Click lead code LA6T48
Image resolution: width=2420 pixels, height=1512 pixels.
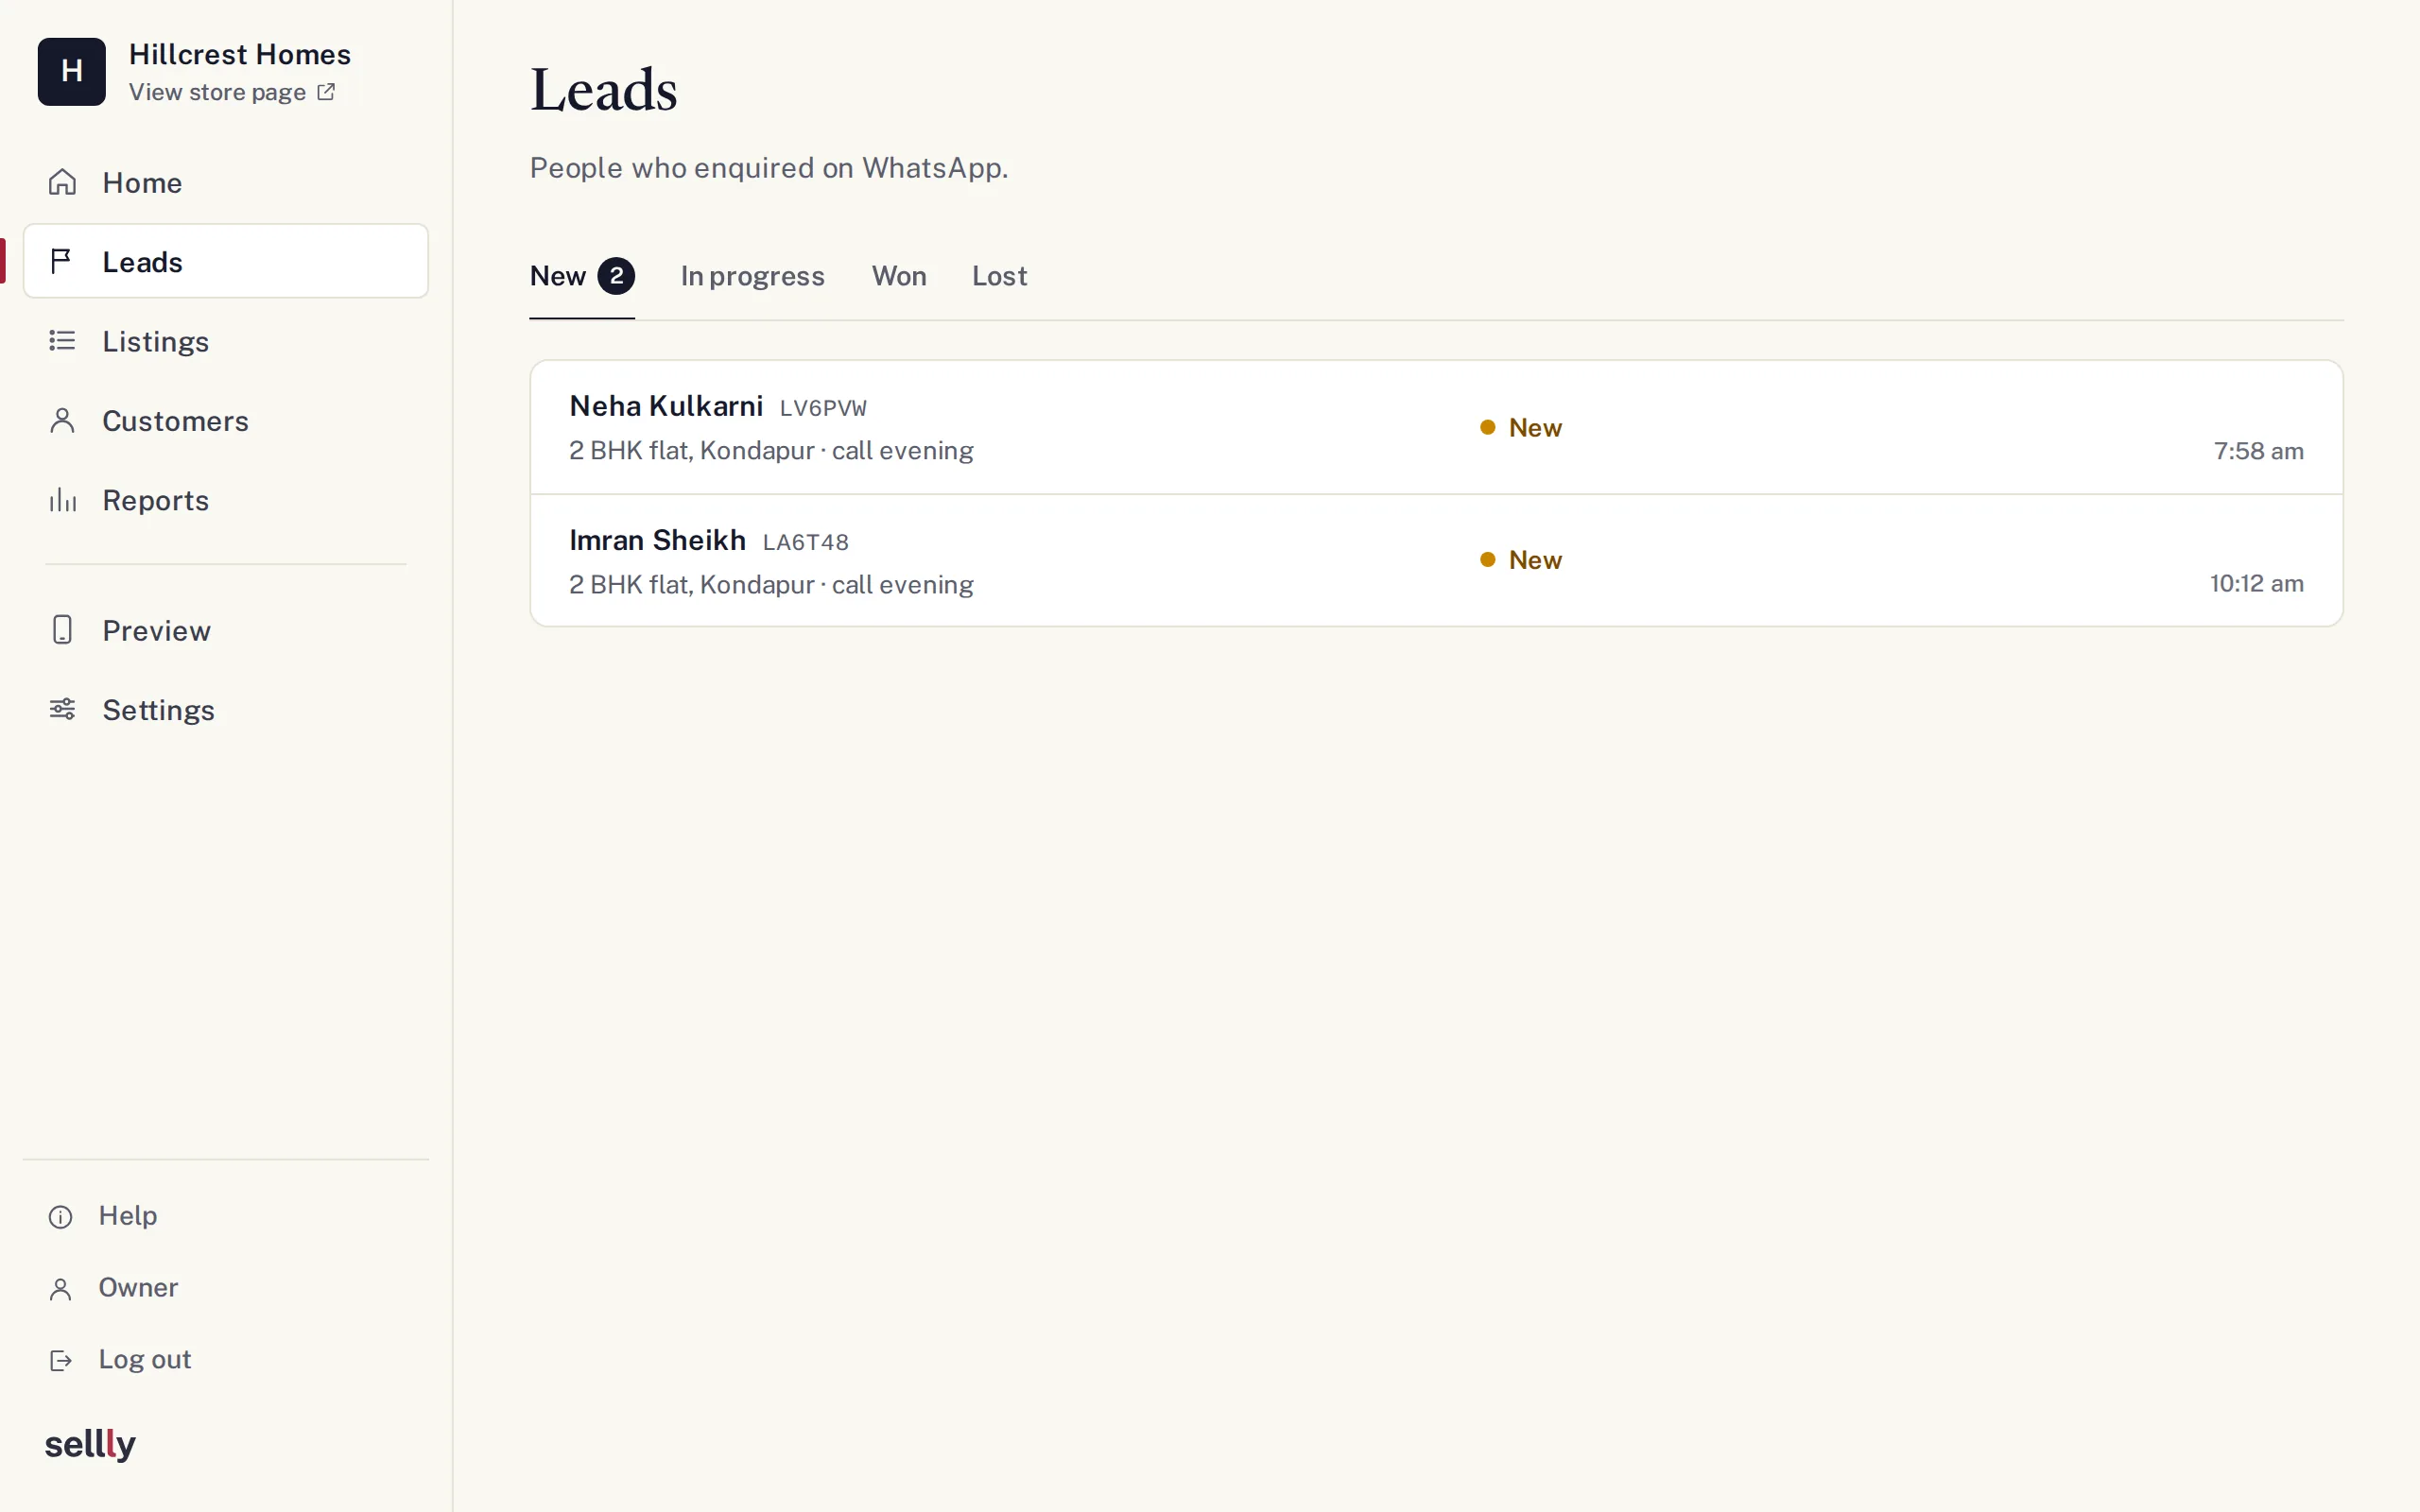806,542
